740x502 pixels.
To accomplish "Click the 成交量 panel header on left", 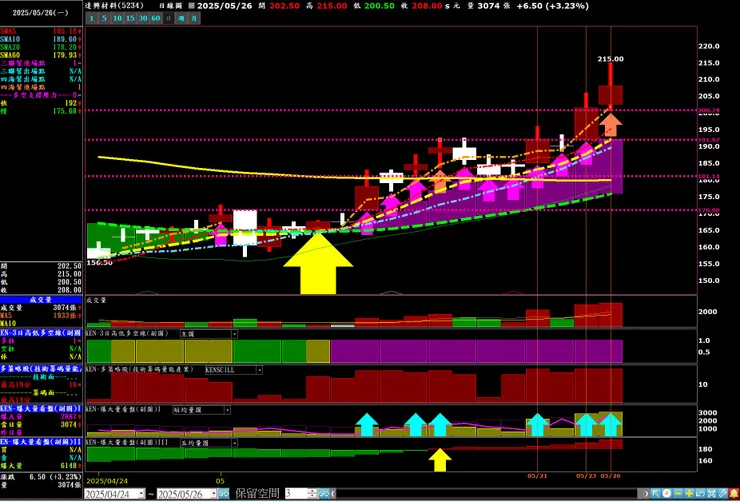I will [41, 299].
